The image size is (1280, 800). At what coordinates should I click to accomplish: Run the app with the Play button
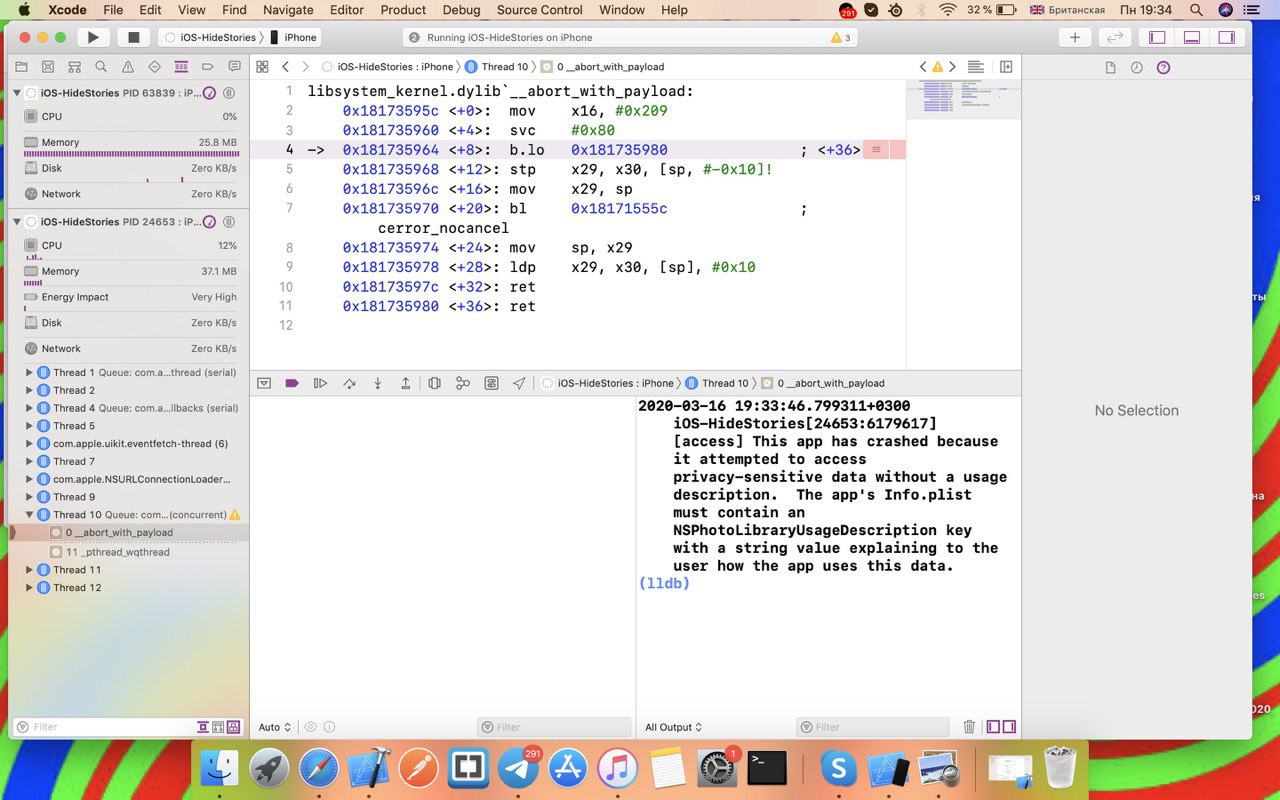(x=93, y=37)
